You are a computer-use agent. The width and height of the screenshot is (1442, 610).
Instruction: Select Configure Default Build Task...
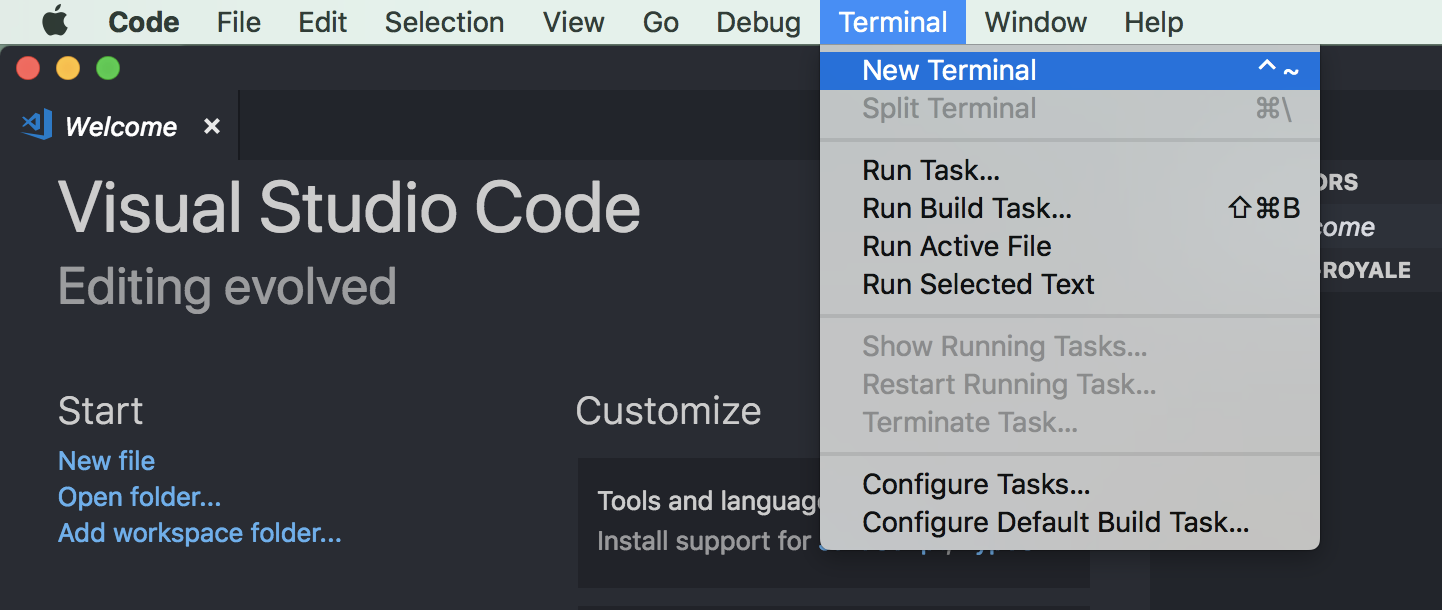coord(1070,522)
